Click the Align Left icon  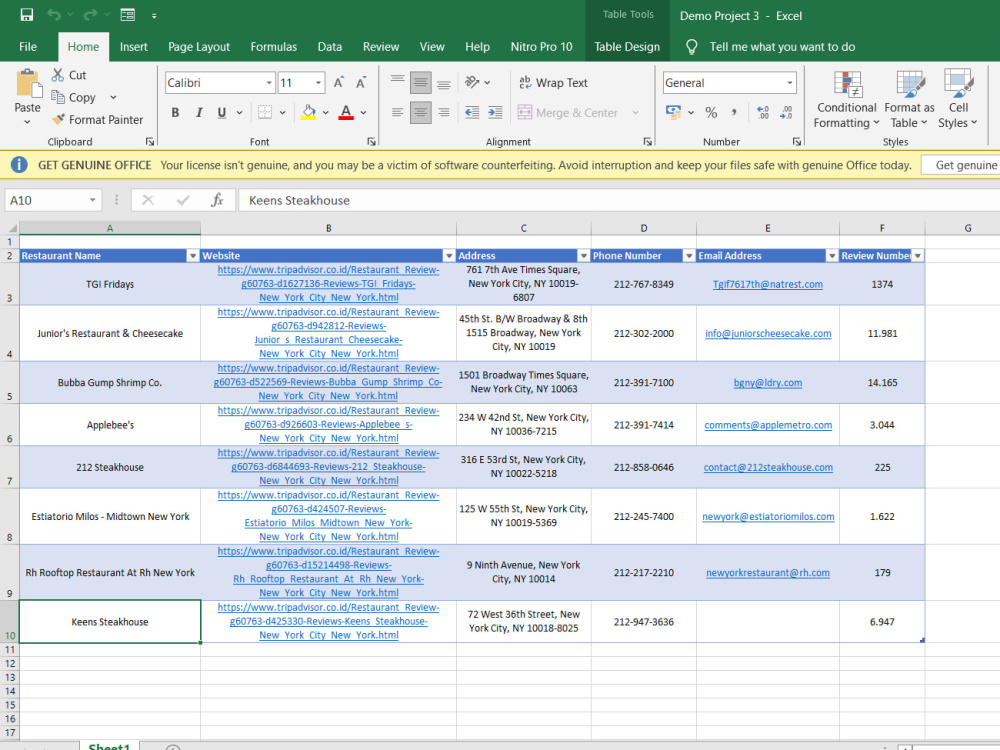pos(397,112)
